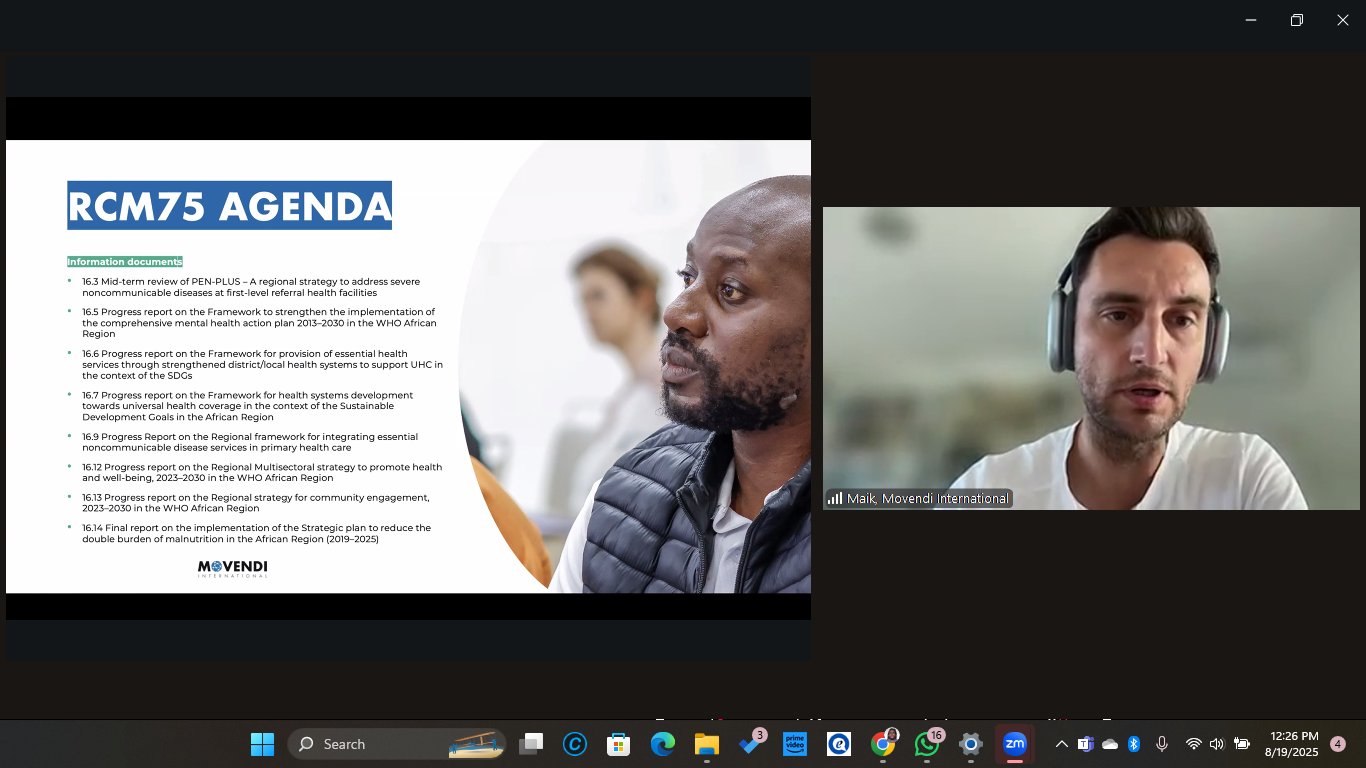Open the To Do checkmark app
This screenshot has width=1366, height=768.
(x=750, y=744)
